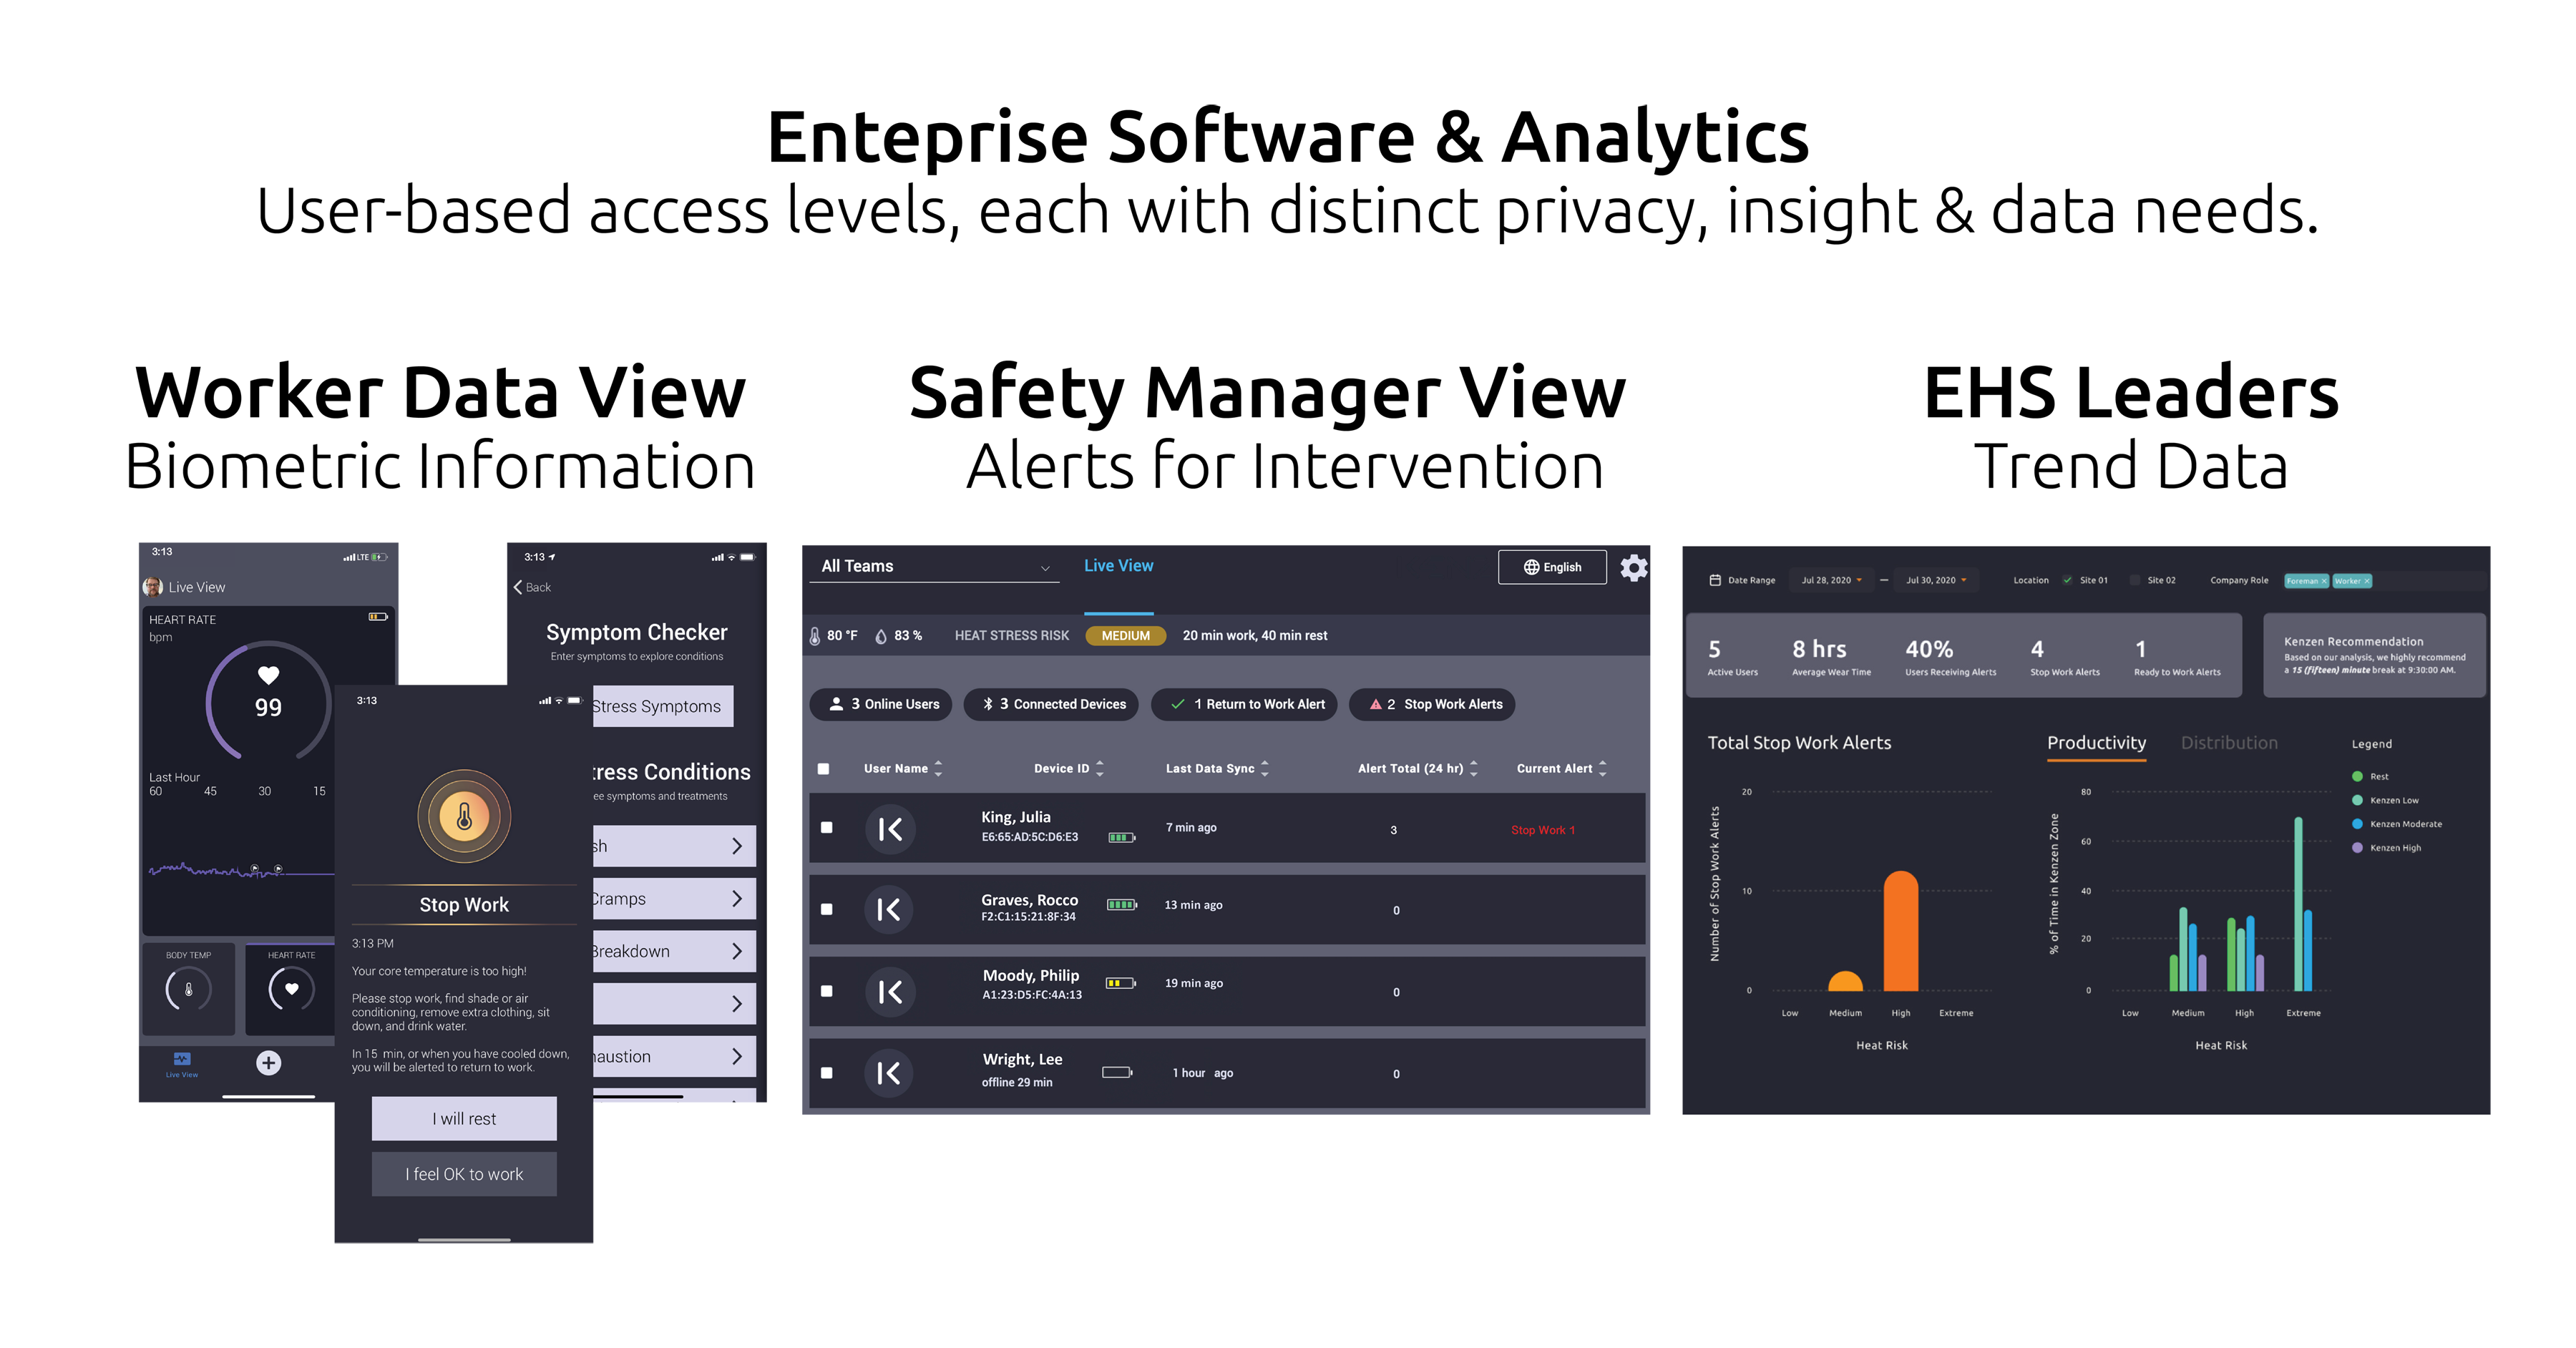
Task: Remove the Foreman role tag
Action: (x=2324, y=581)
